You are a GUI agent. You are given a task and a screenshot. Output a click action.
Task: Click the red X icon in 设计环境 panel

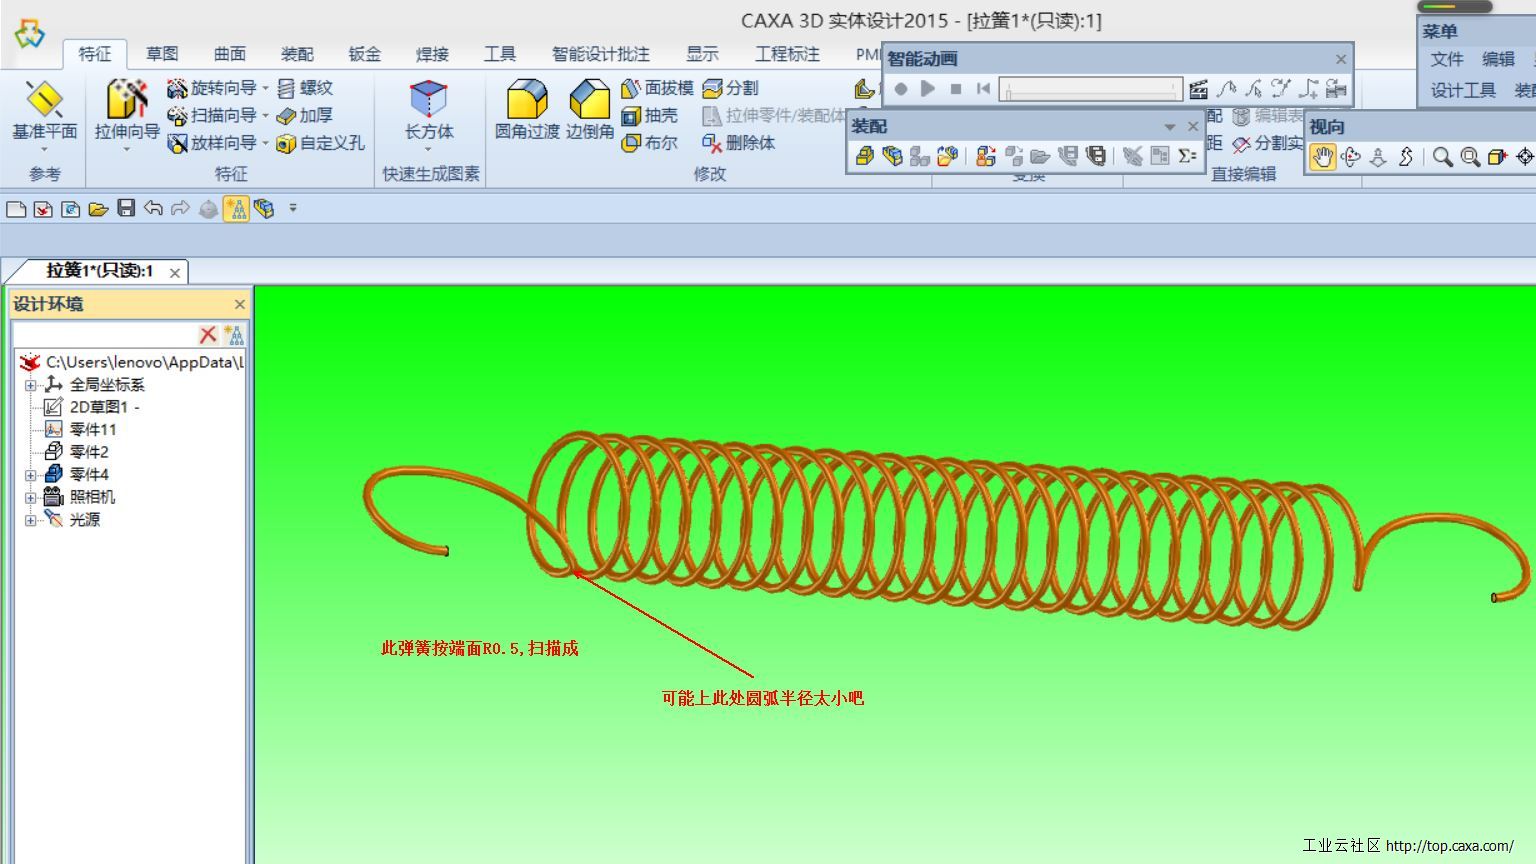pos(208,335)
